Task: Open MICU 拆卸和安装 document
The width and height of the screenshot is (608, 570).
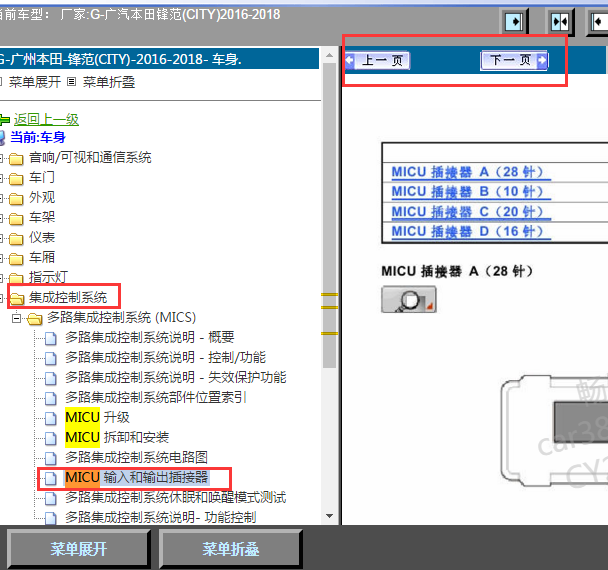Action: point(117,437)
